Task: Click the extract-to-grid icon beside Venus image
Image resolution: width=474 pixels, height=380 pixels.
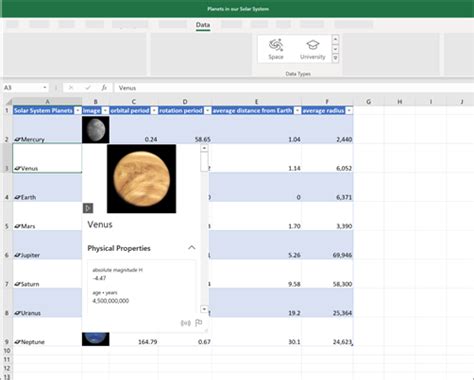Action: (88, 208)
